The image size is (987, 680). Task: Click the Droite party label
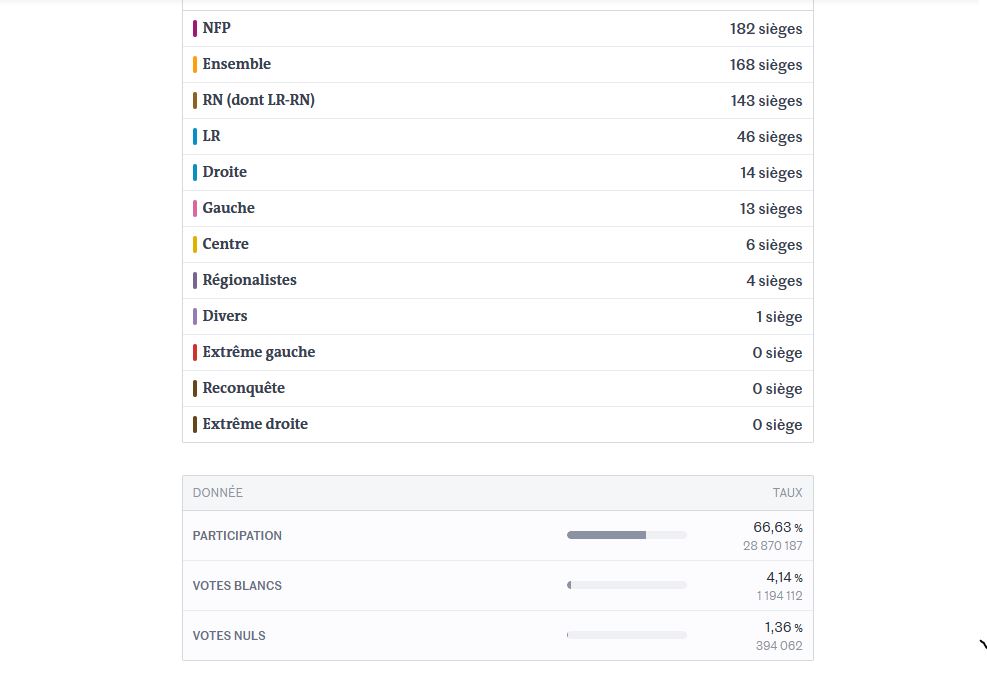tap(224, 172)
